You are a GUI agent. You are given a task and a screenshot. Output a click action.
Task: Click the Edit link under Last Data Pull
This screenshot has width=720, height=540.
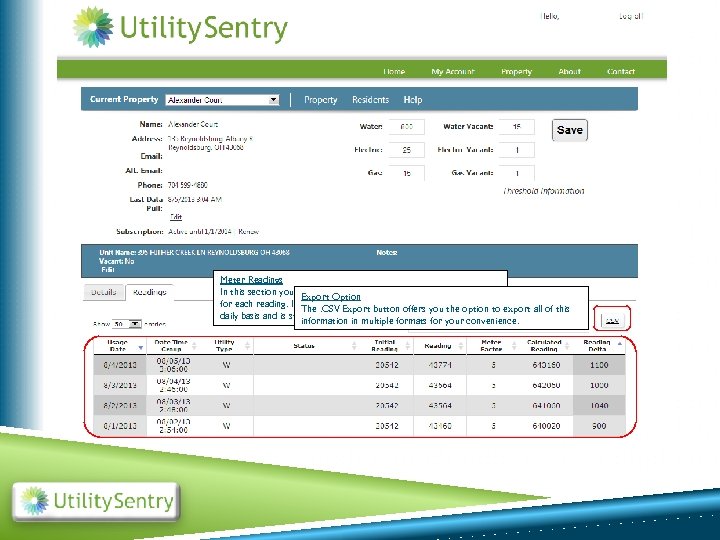pos(176,216)
